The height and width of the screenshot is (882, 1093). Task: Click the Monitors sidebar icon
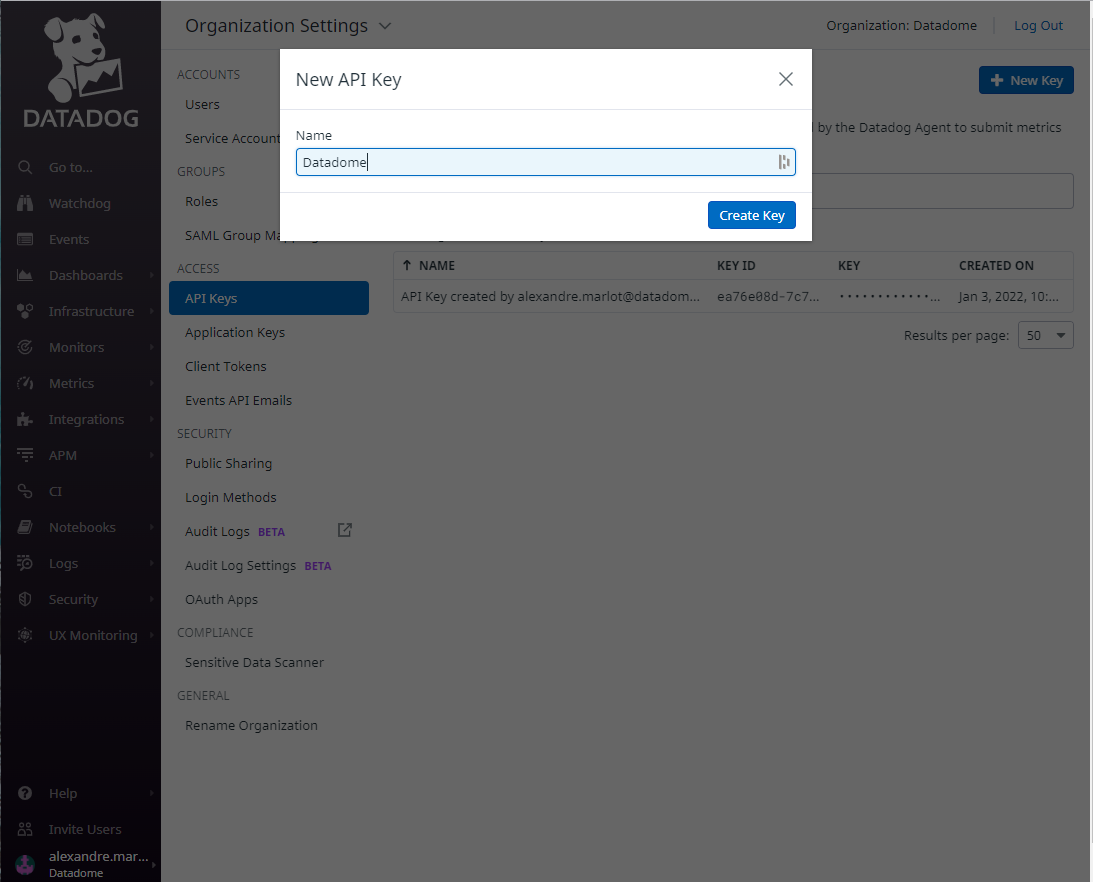point(25,347)
